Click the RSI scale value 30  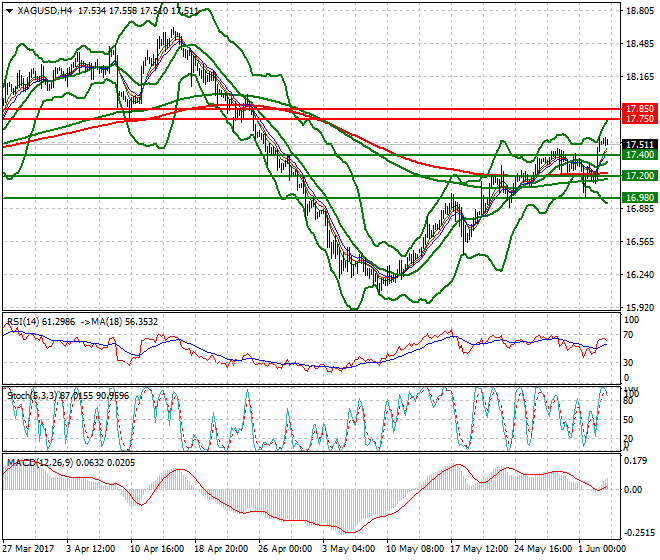[628, 363]
